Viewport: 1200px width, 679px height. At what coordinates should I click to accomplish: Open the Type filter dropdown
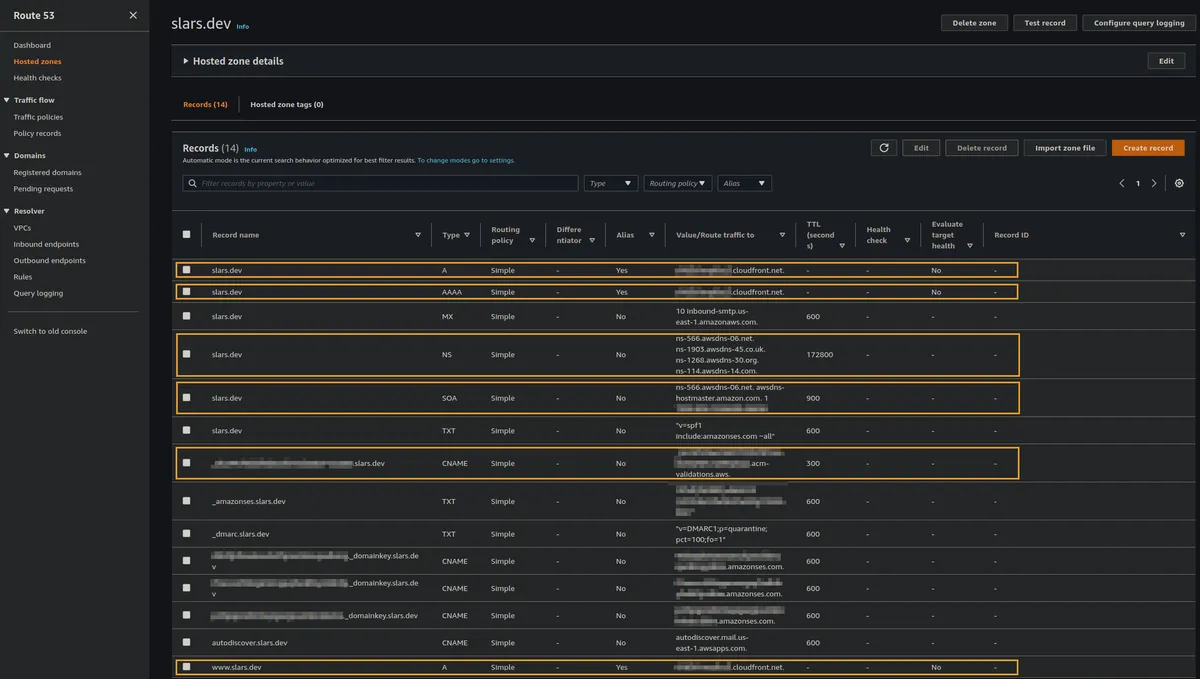(x=611, y=184)
